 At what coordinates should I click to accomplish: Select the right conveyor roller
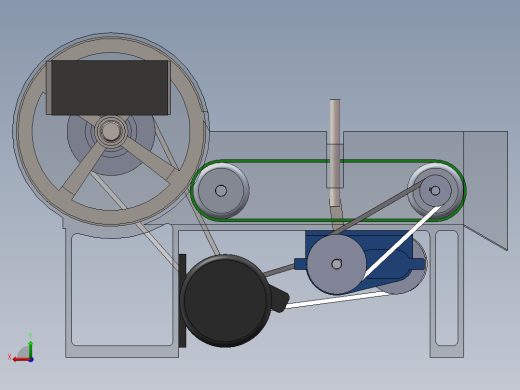435,191
